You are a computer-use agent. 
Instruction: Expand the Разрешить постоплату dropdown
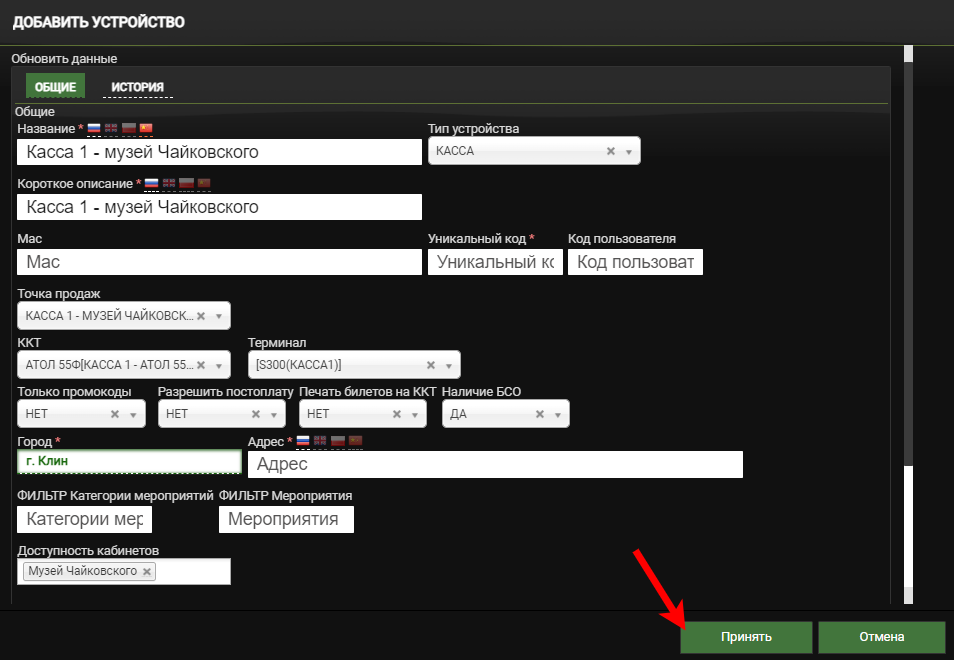274,414
